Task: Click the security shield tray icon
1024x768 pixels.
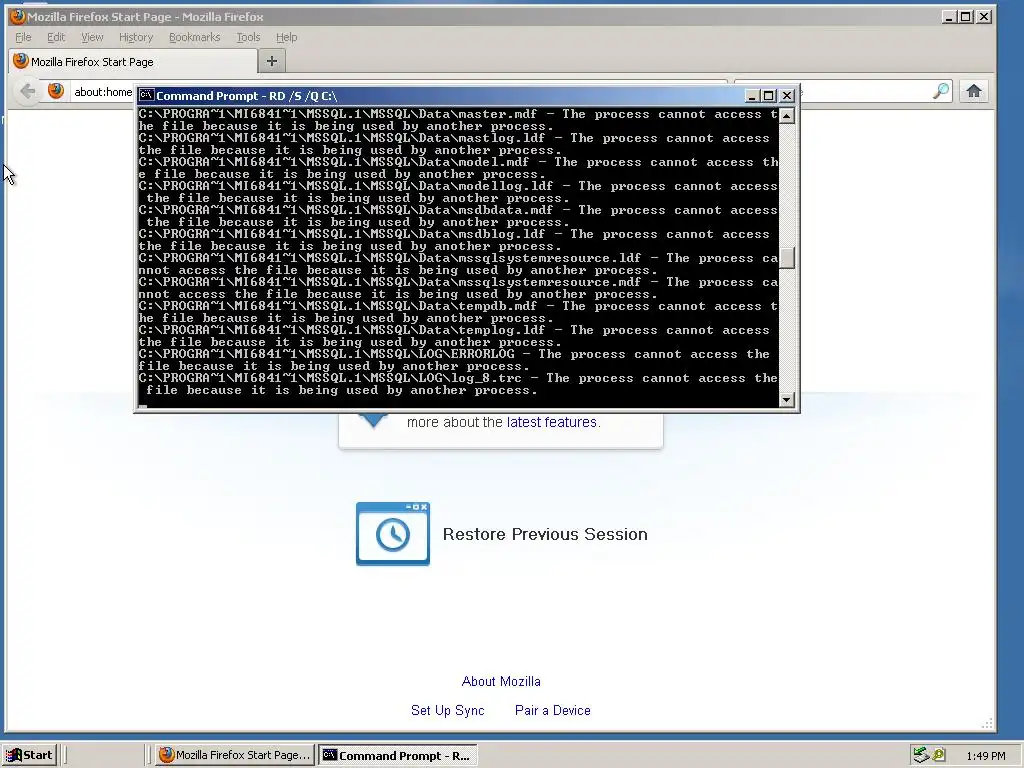Action: coord(938,755)
